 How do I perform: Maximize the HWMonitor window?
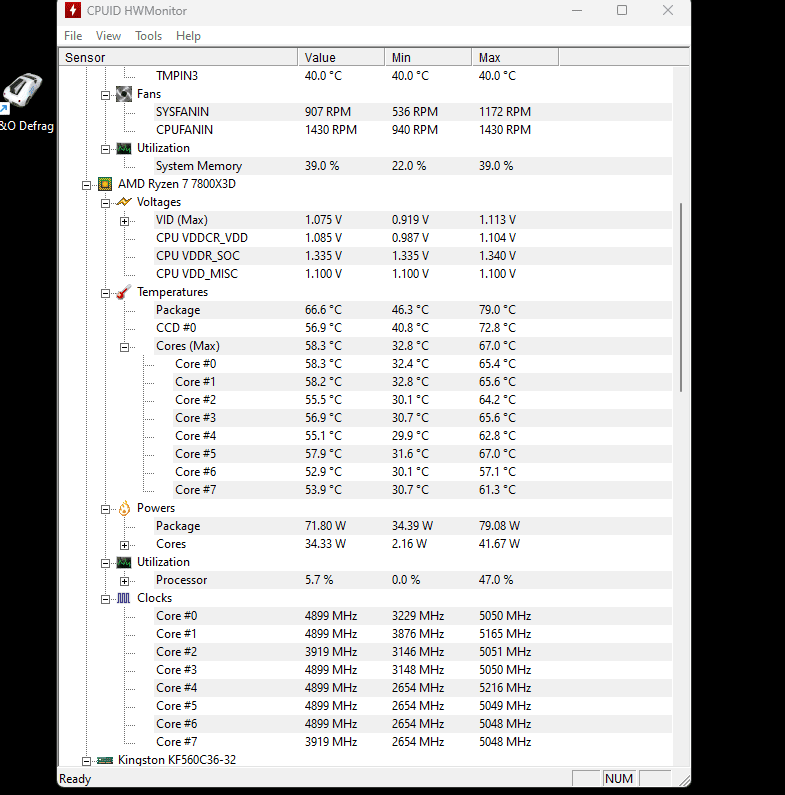[x=622, y=10]
